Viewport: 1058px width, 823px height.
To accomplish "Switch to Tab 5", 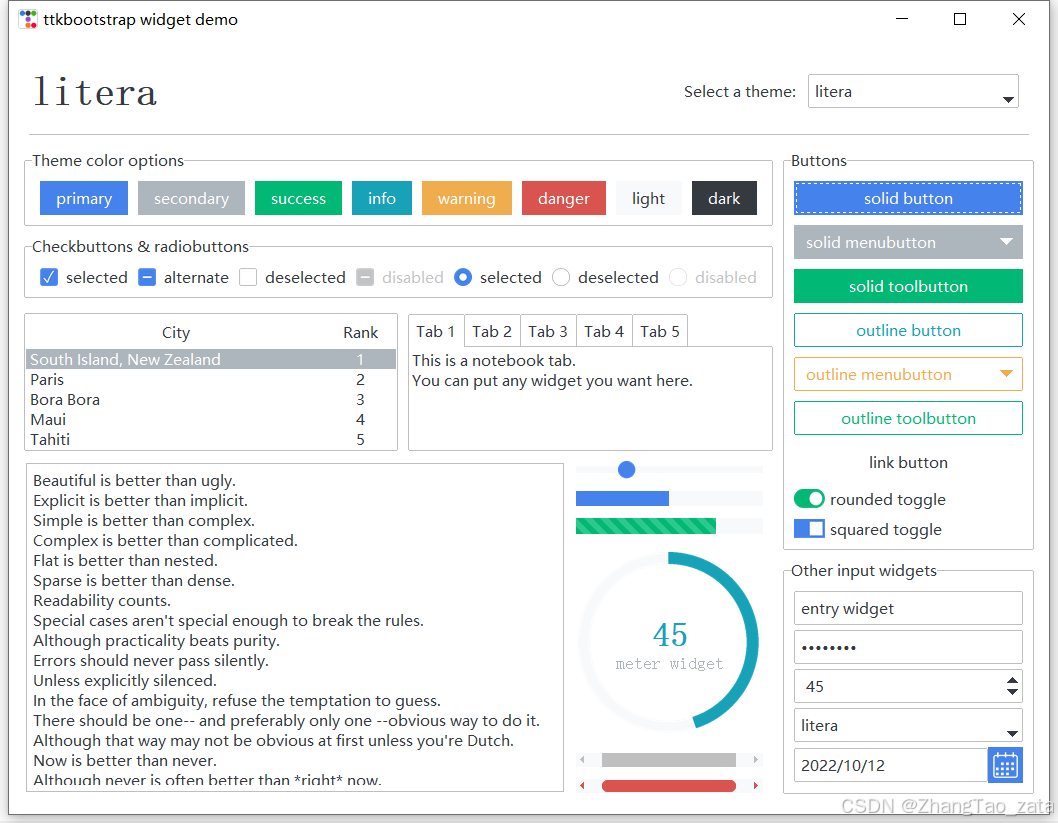I will tap(660, 331).
